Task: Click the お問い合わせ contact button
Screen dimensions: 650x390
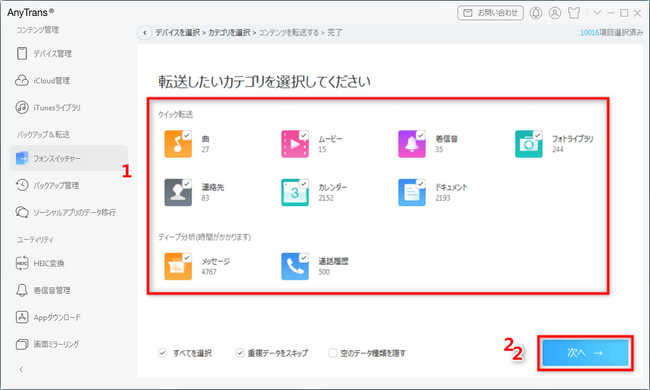Action: 490,13
